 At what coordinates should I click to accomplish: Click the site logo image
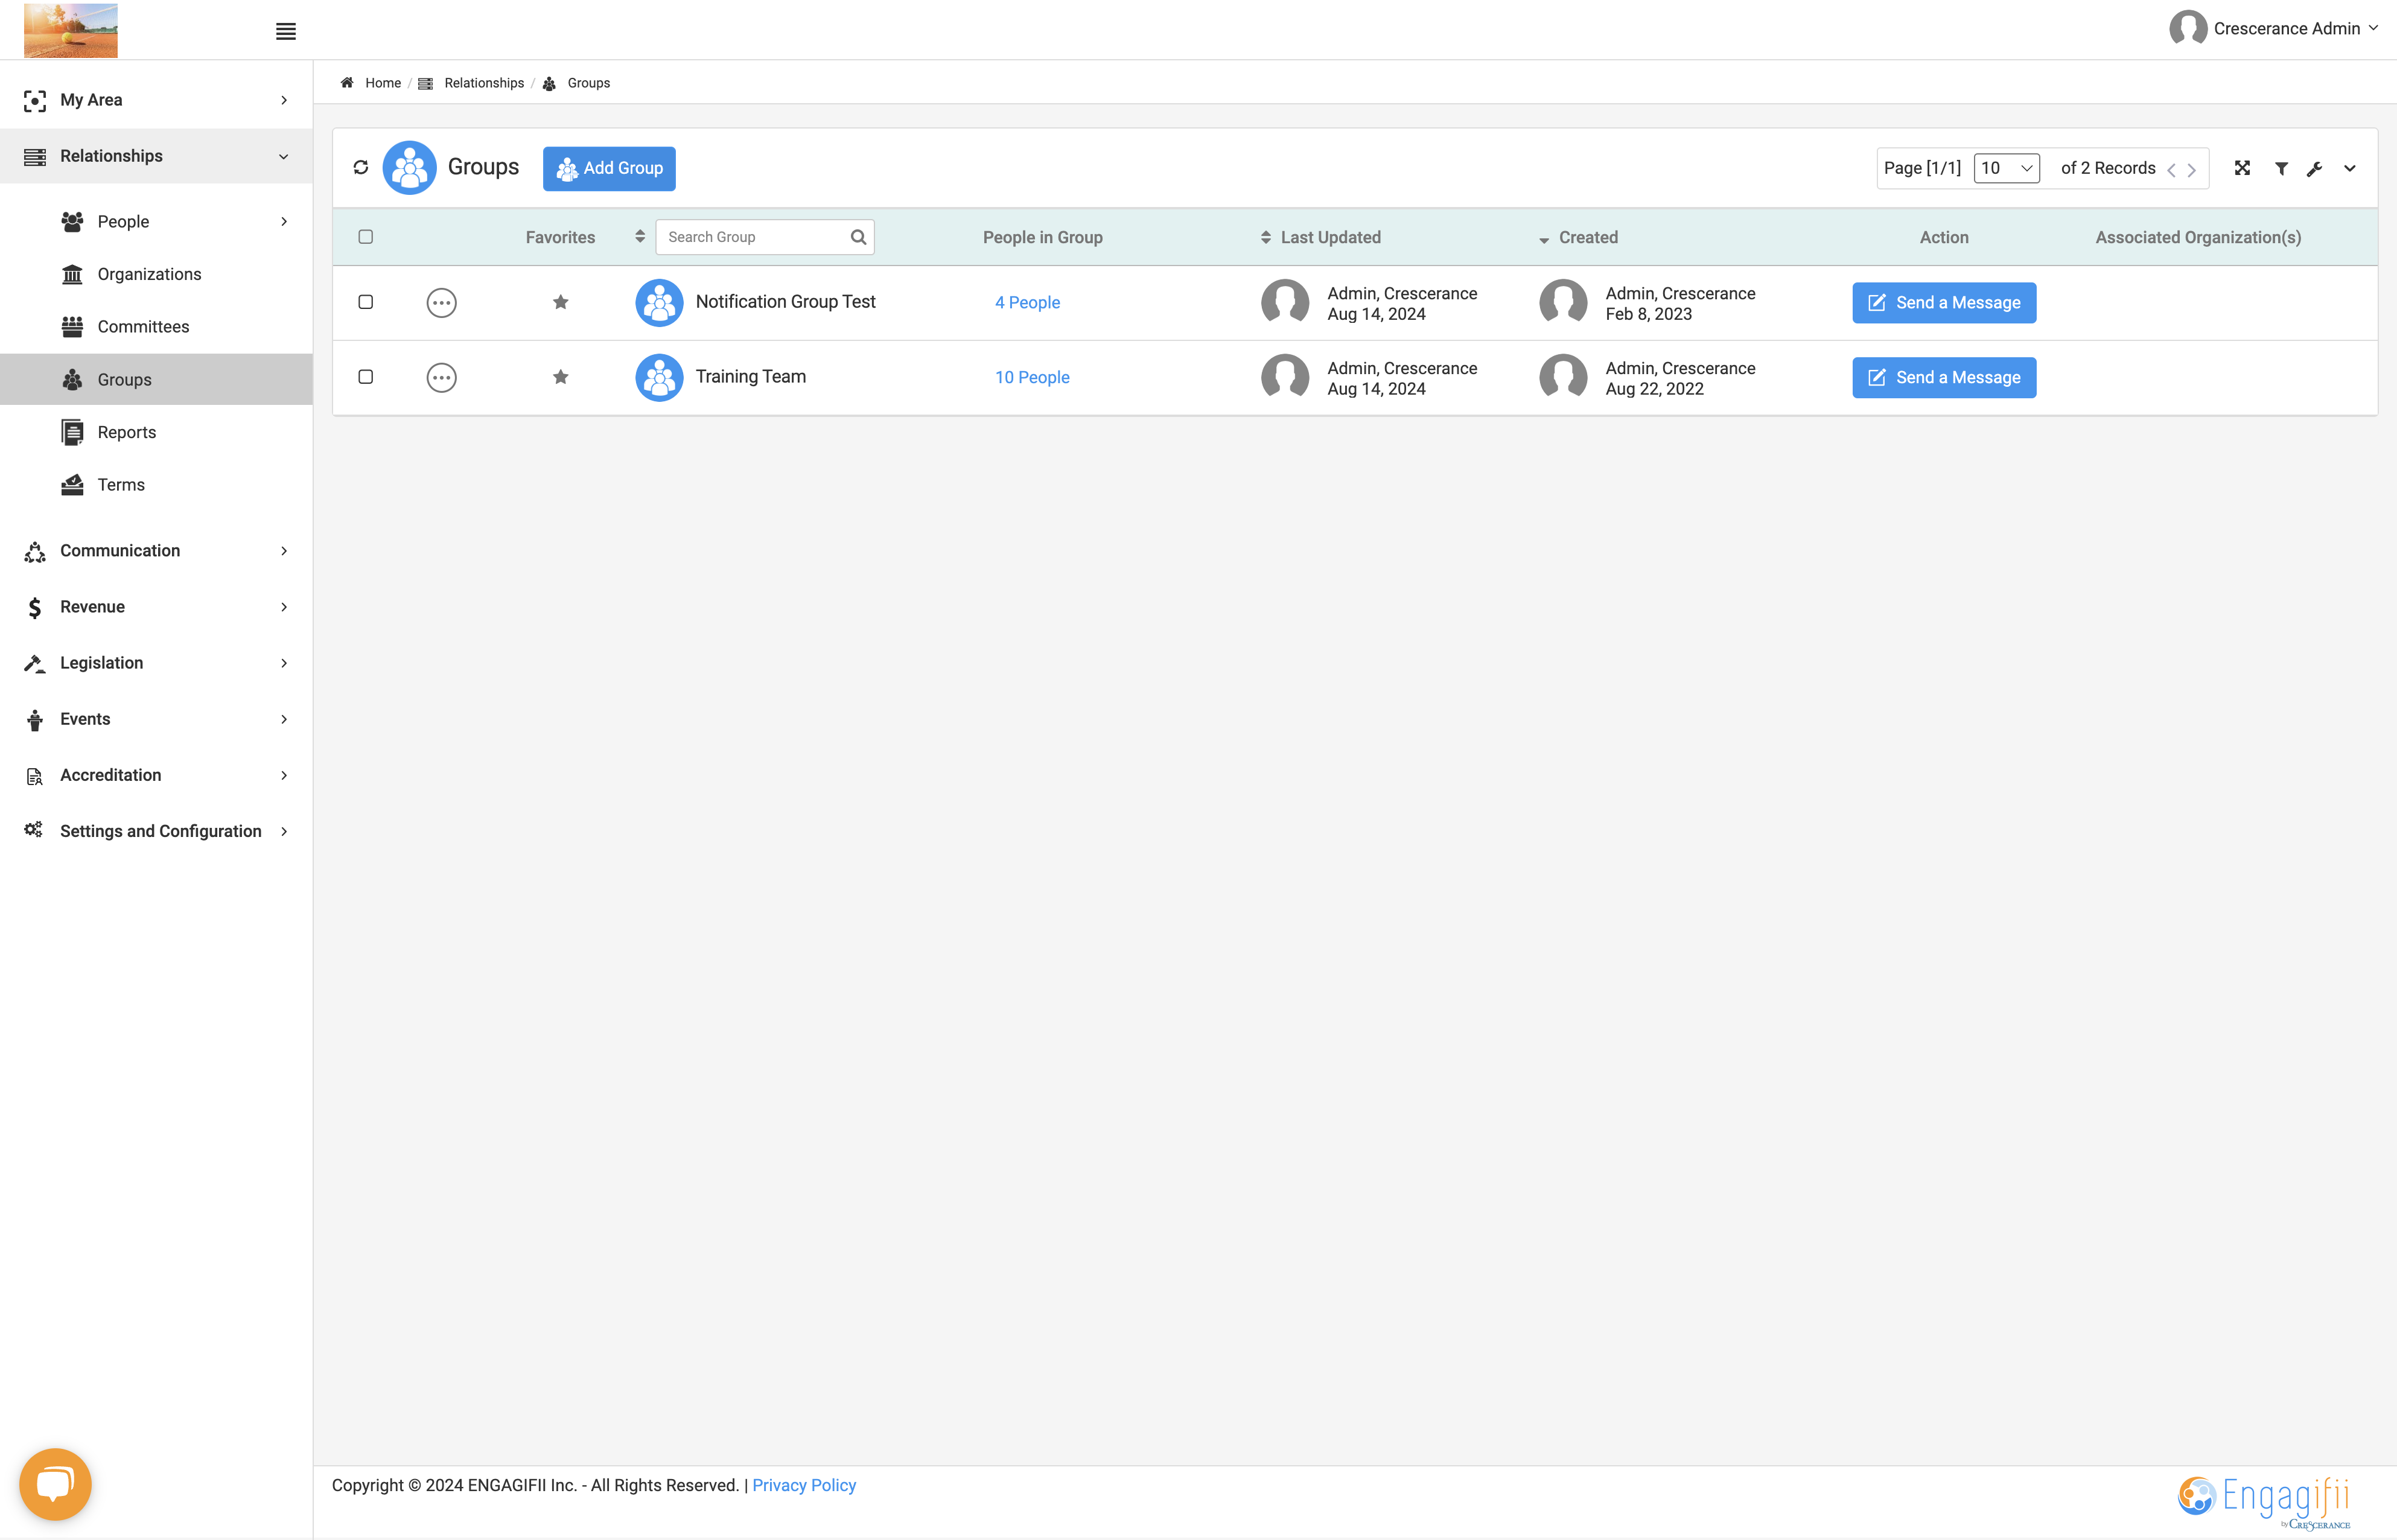click(70, 30)
